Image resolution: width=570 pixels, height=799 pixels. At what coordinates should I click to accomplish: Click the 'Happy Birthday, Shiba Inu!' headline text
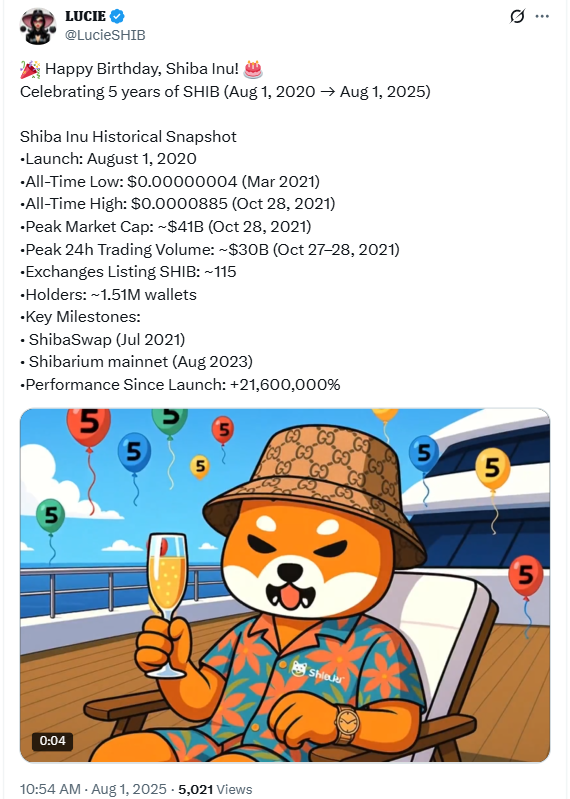click(x=142, y=69)
